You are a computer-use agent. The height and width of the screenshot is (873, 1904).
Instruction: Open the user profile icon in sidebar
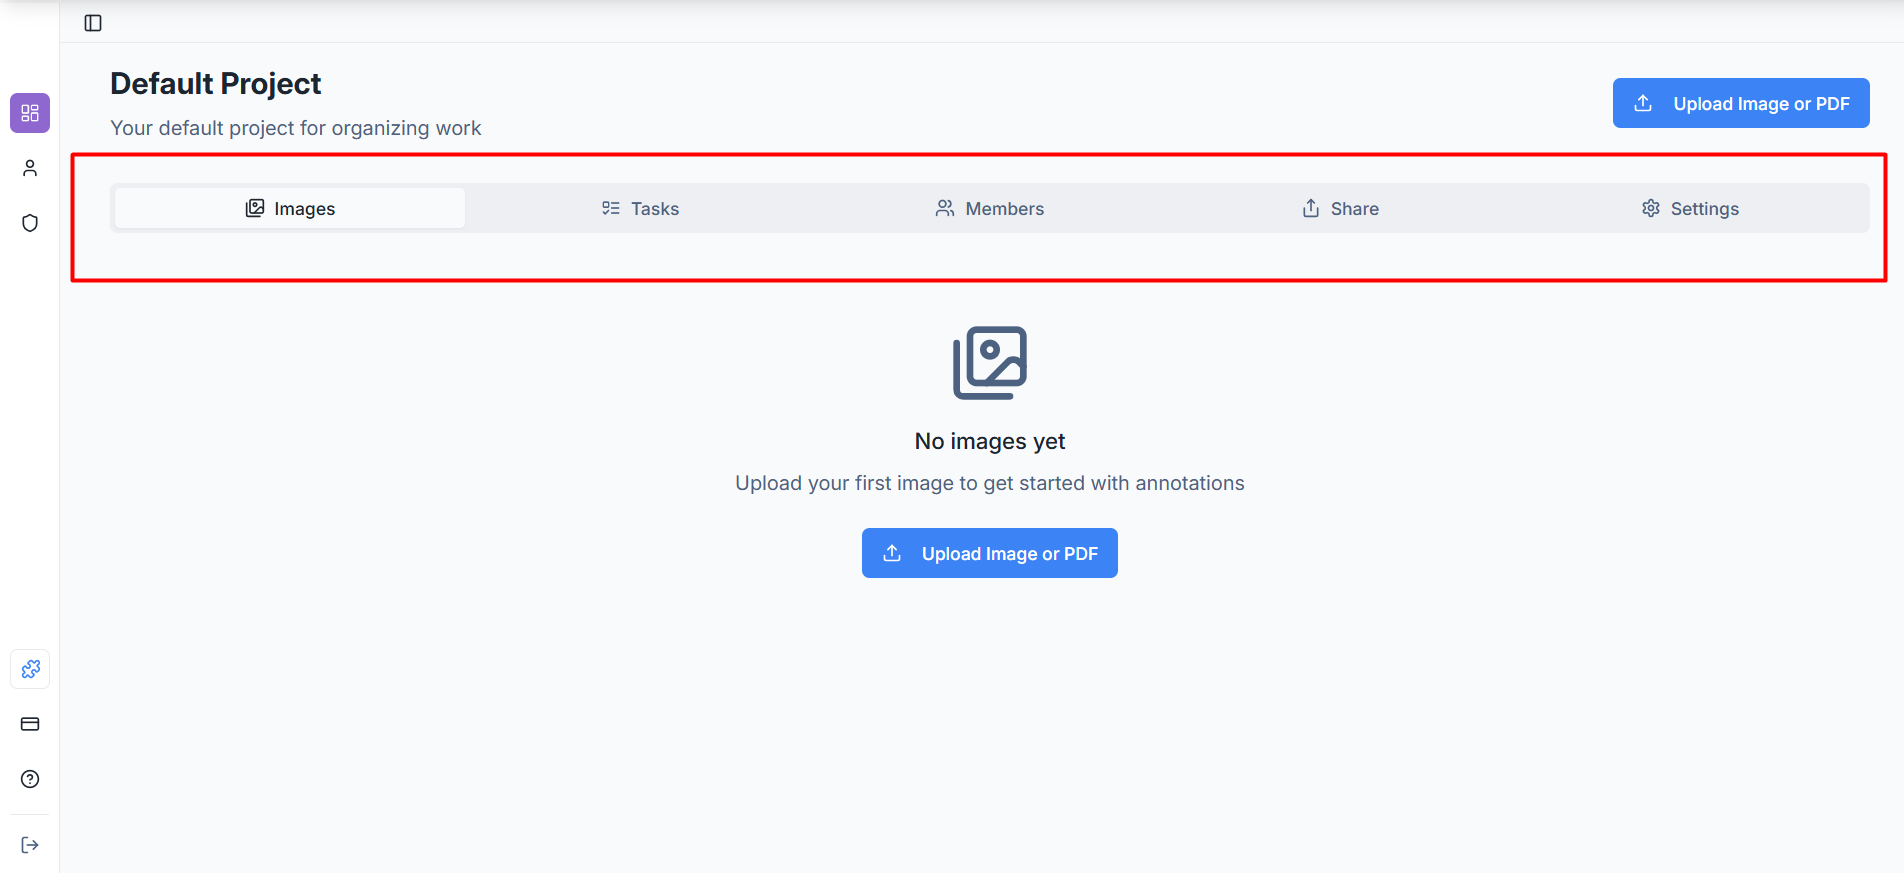tap(30, 168)
